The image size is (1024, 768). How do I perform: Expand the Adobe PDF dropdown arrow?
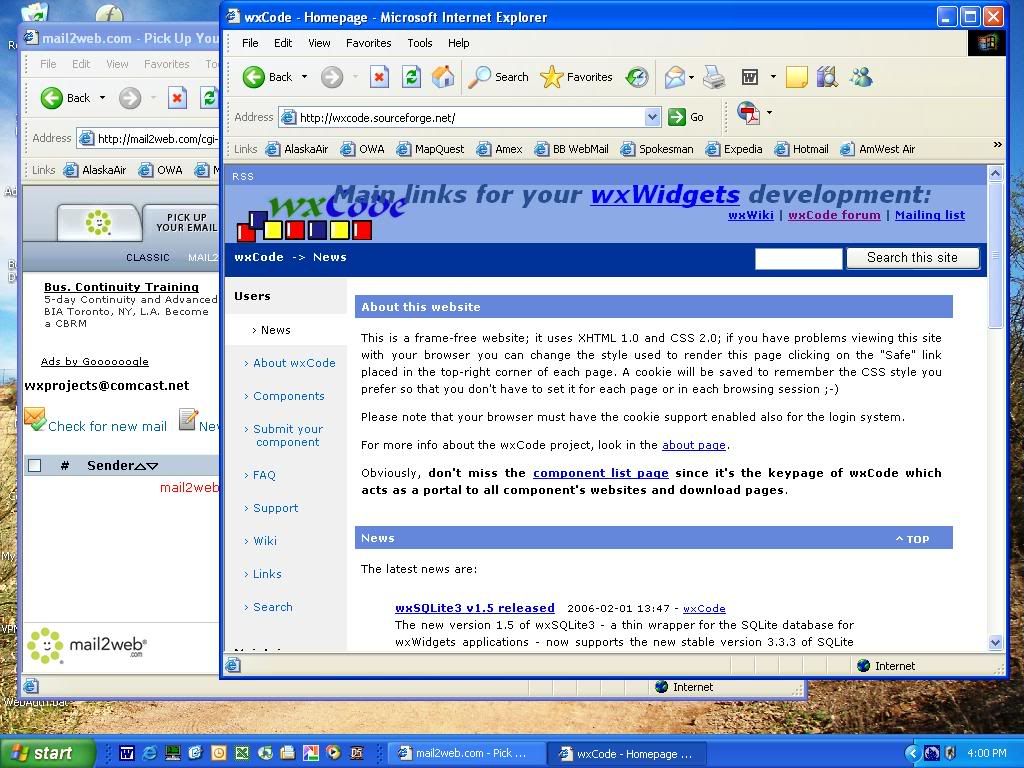tap(769, 113)
